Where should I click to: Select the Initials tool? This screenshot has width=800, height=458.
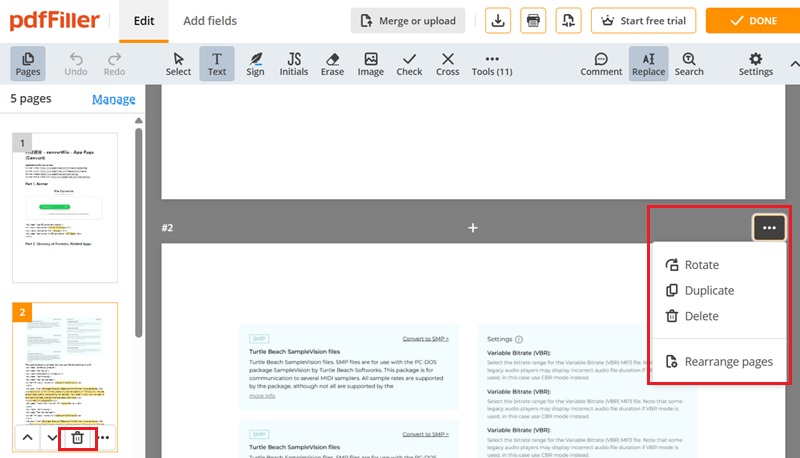pyautogui.click(x=294, y=64)
